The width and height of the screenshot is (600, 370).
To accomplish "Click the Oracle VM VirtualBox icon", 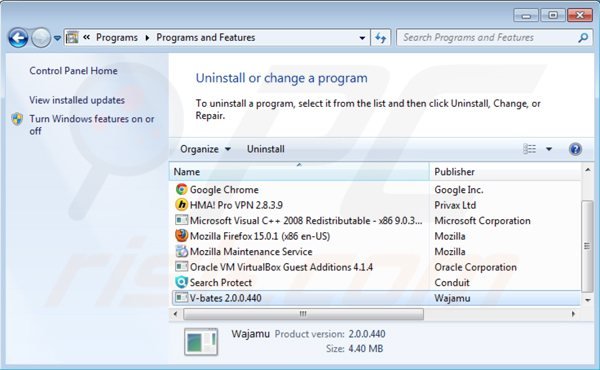I will point(181,266).
